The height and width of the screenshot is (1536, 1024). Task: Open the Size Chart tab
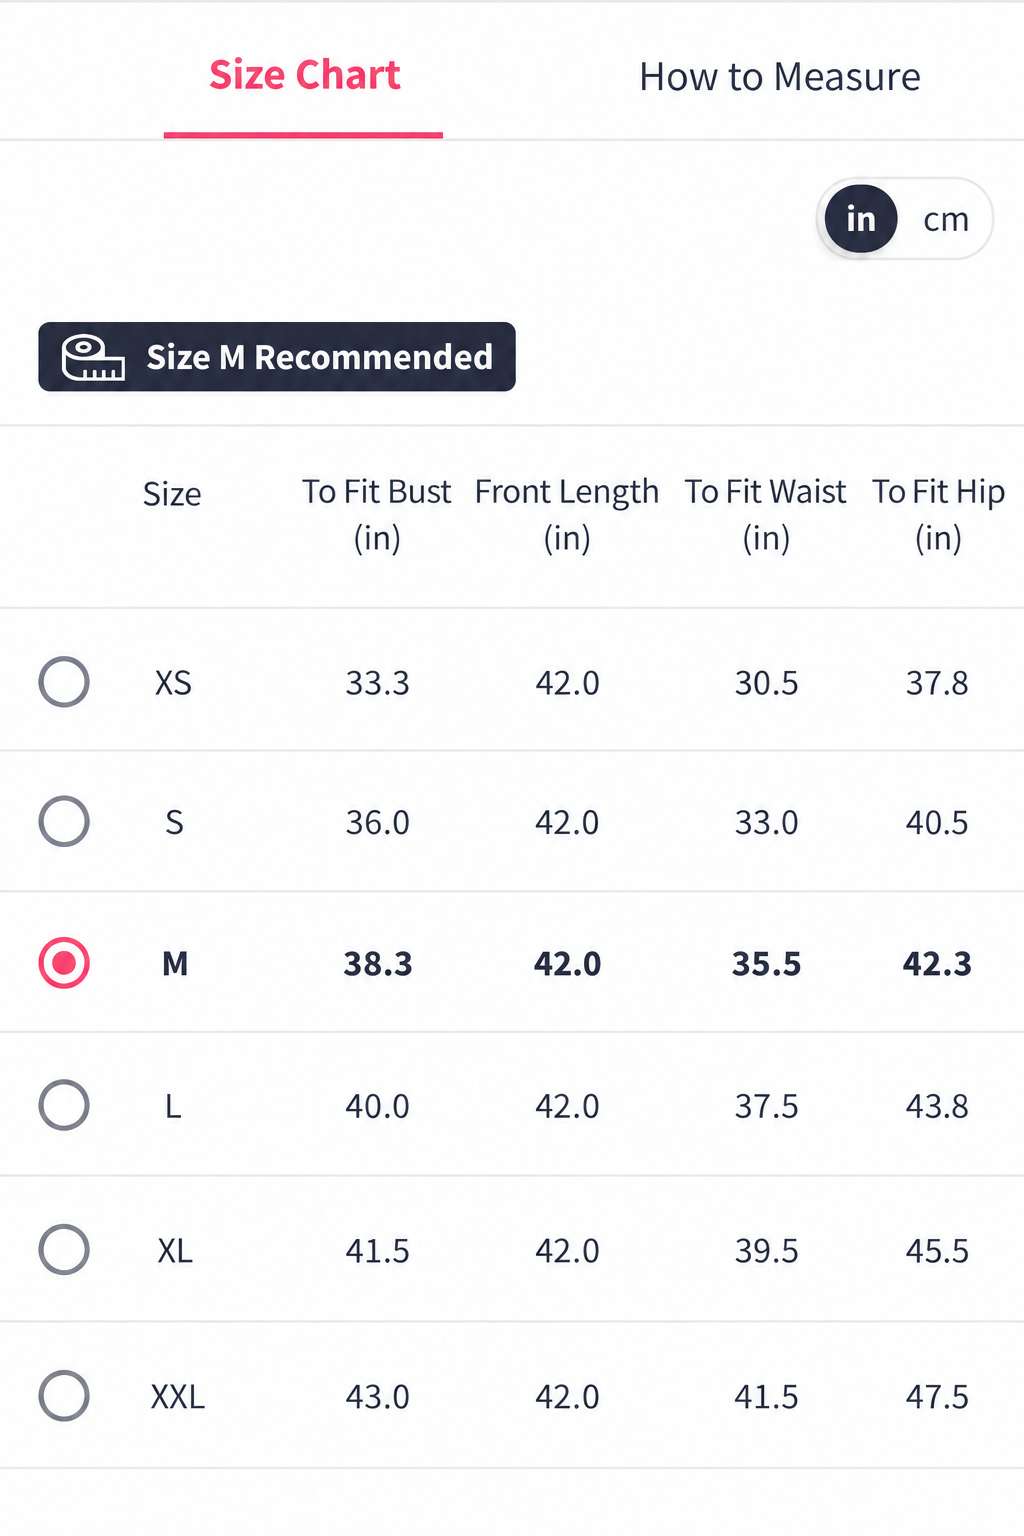(304, 75)
